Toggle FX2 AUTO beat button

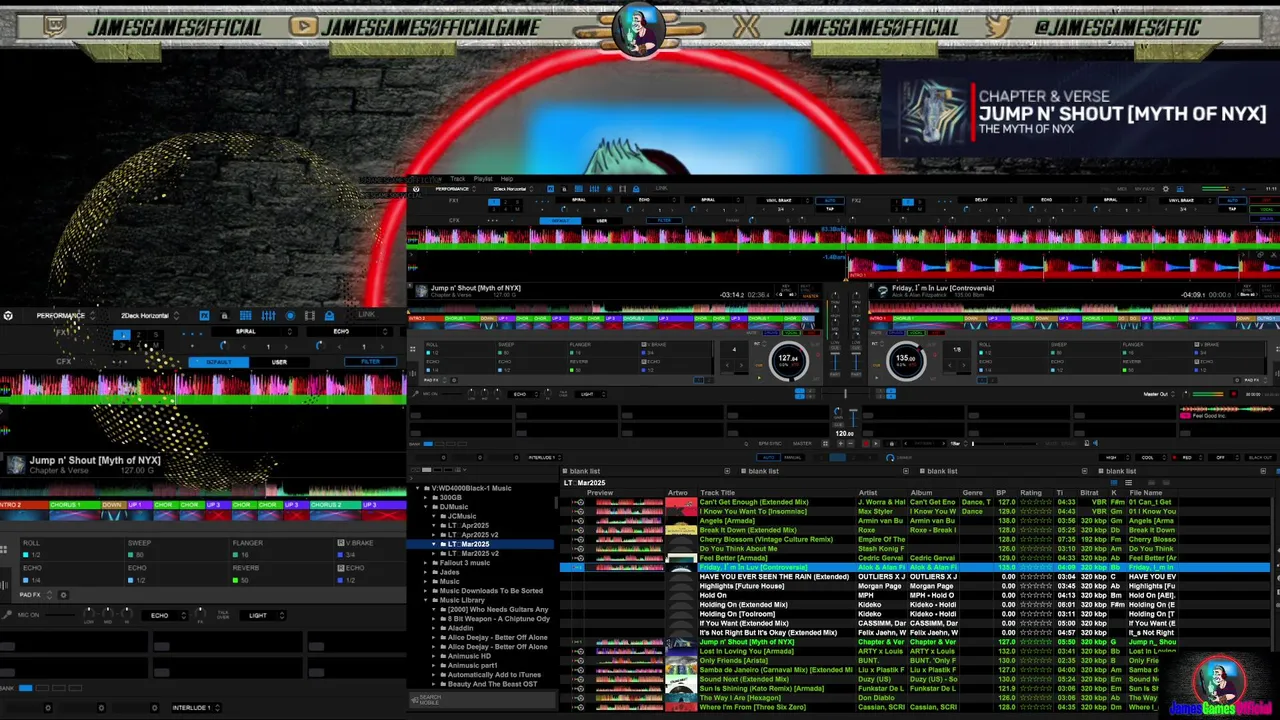(x=1233, y=200)
